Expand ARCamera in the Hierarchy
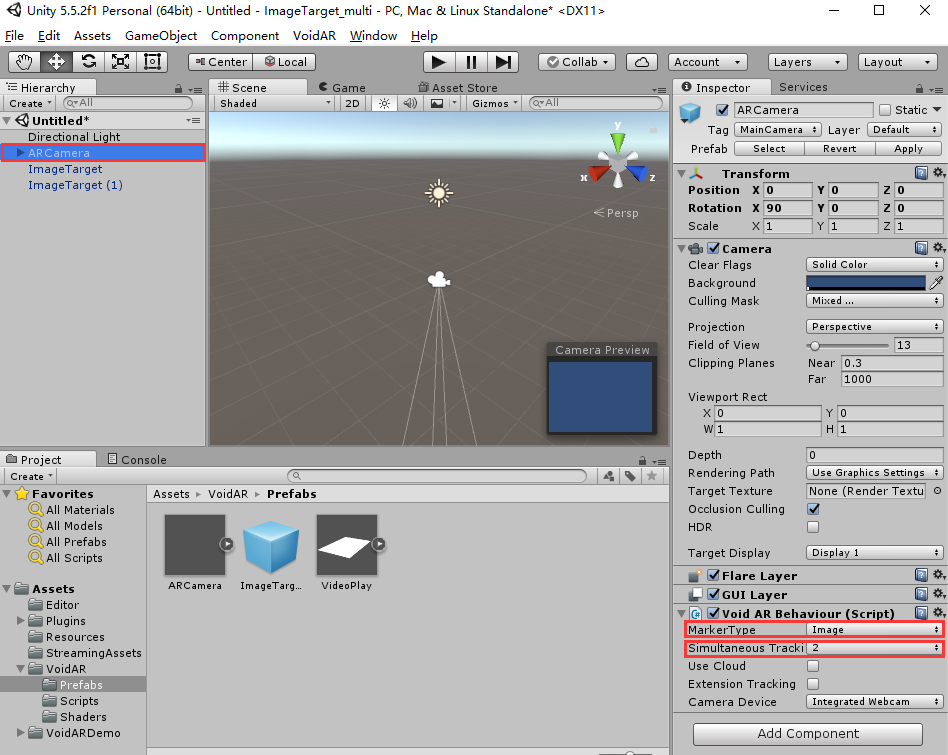Image resolution: width=948 pixels, height=755 pixels. point(21,153)
